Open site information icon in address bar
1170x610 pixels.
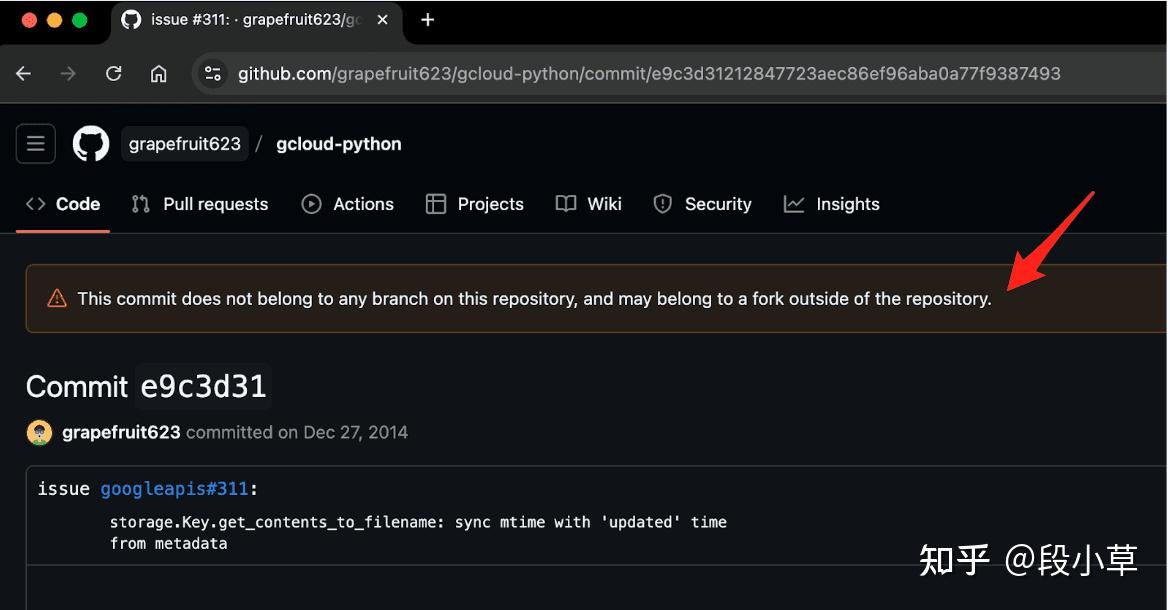(x=213, y=73)
